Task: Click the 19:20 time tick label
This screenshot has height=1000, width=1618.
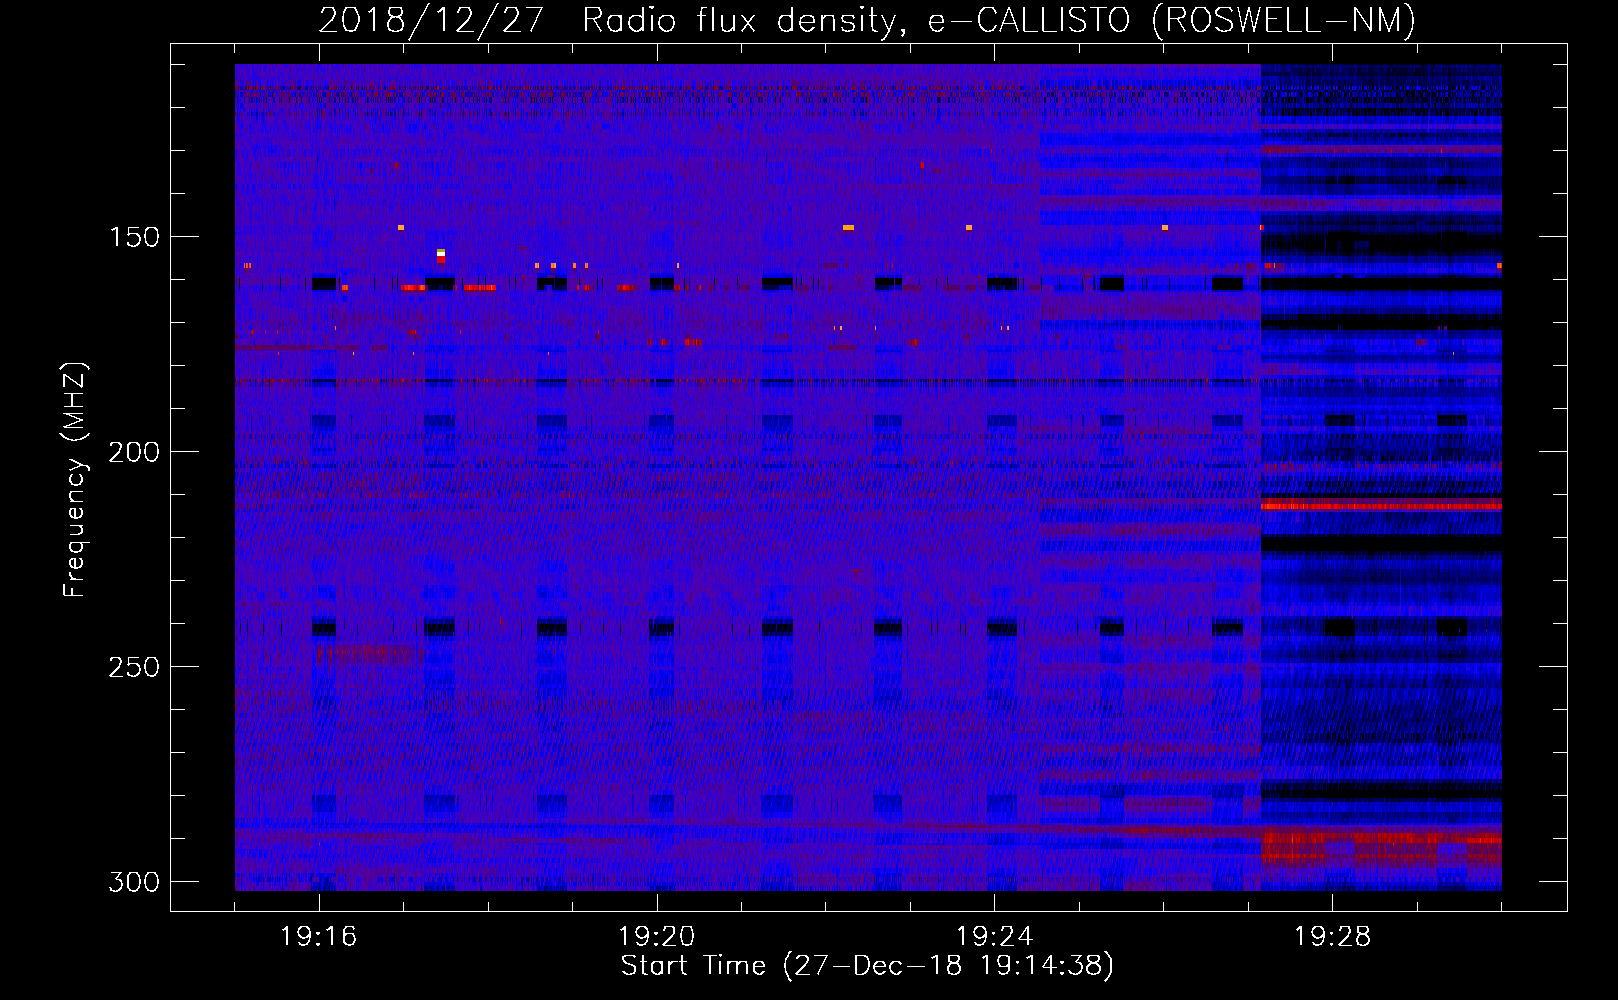Action: 657,936
